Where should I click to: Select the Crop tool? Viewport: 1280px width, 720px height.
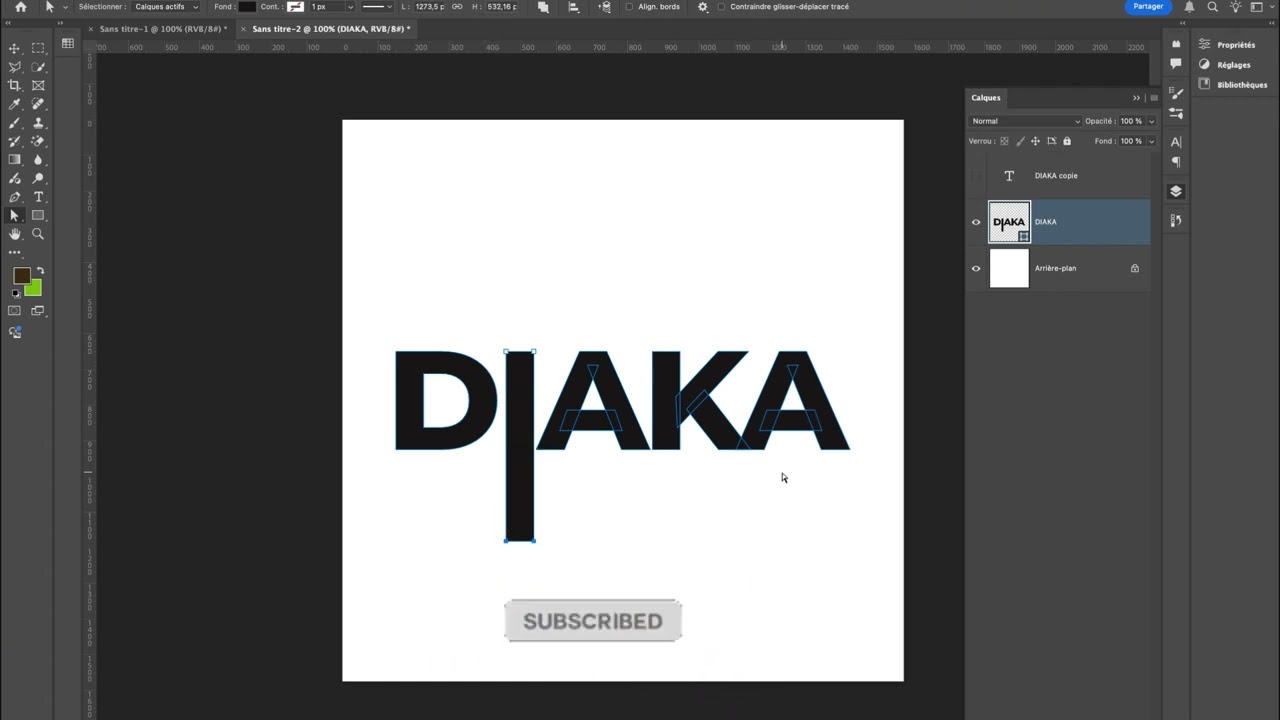tap(14, 85)
